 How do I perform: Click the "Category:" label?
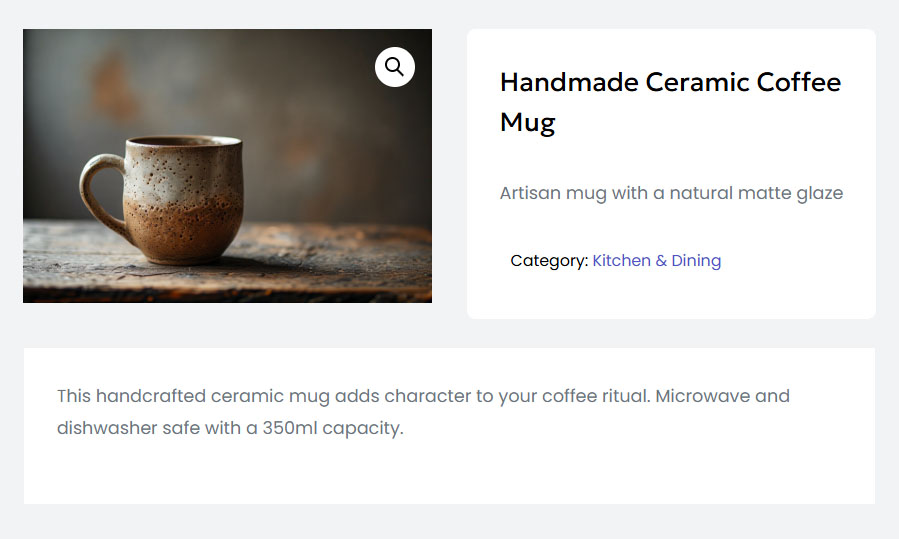point(548,261)
